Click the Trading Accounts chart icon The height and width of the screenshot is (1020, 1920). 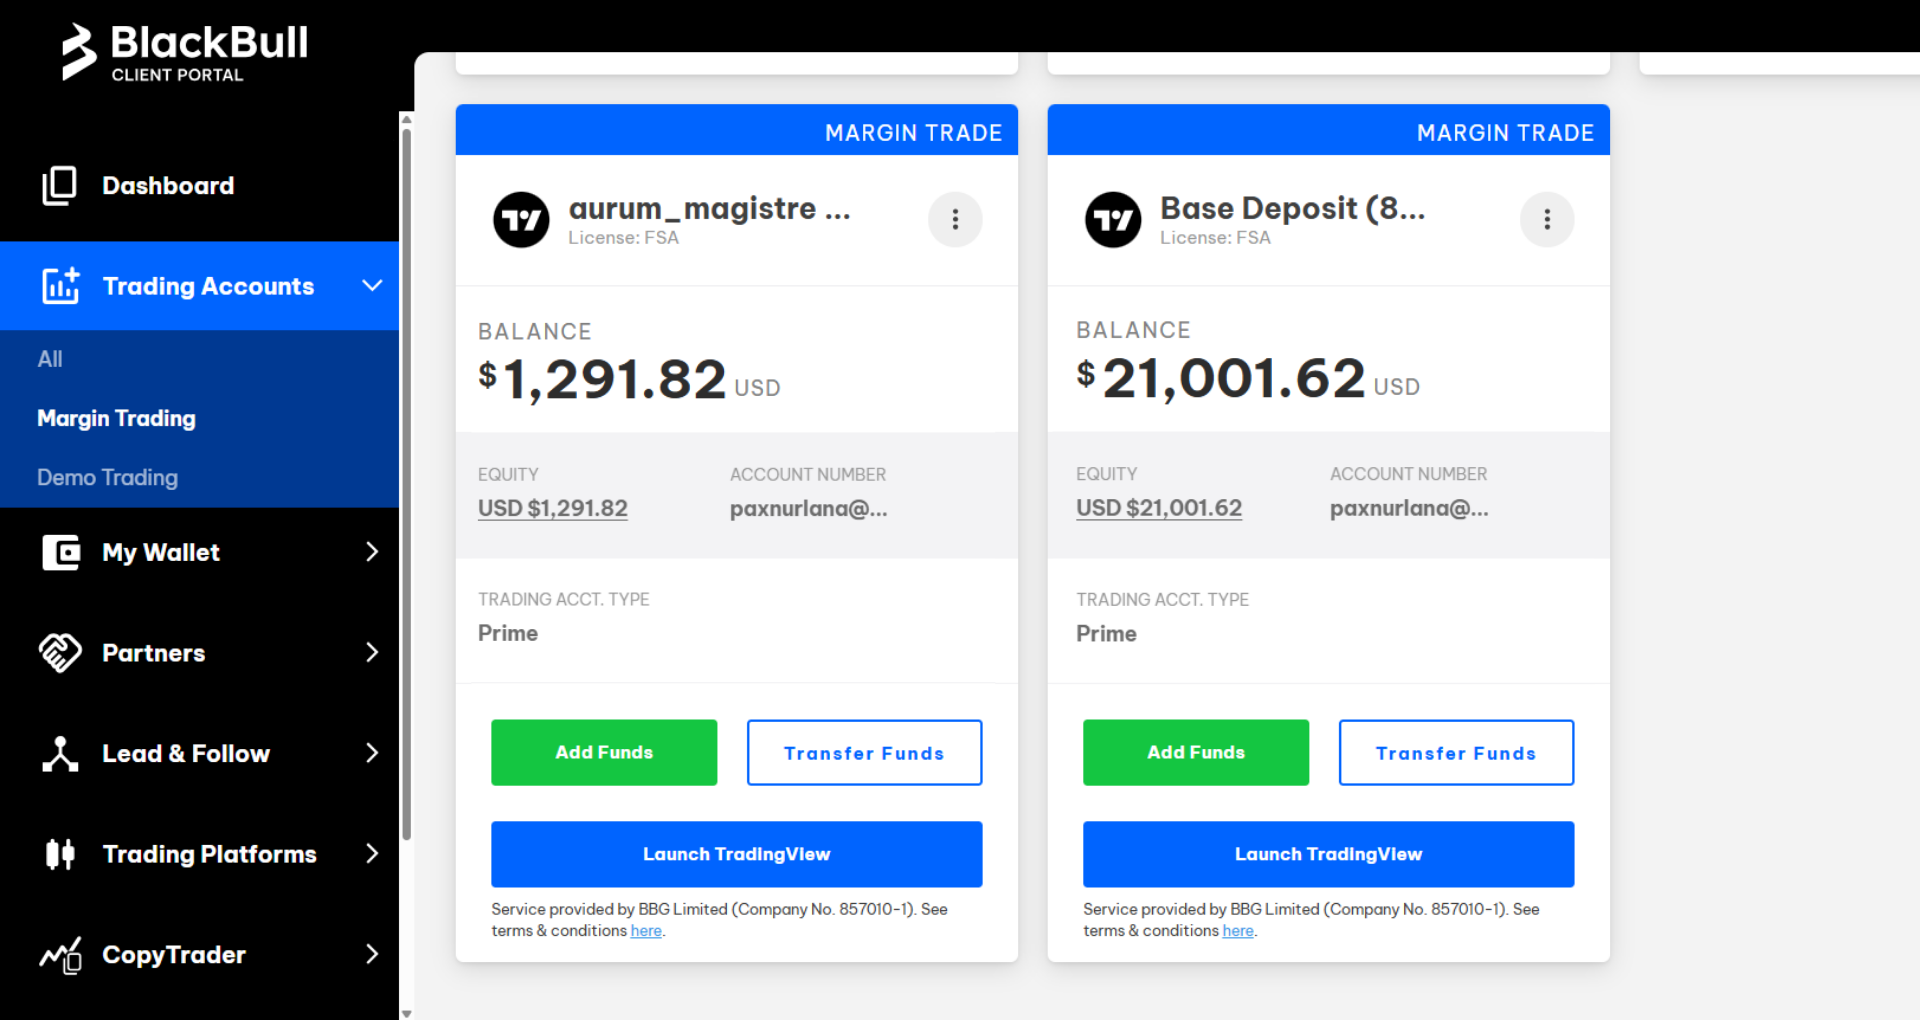(x=60, y=286)
